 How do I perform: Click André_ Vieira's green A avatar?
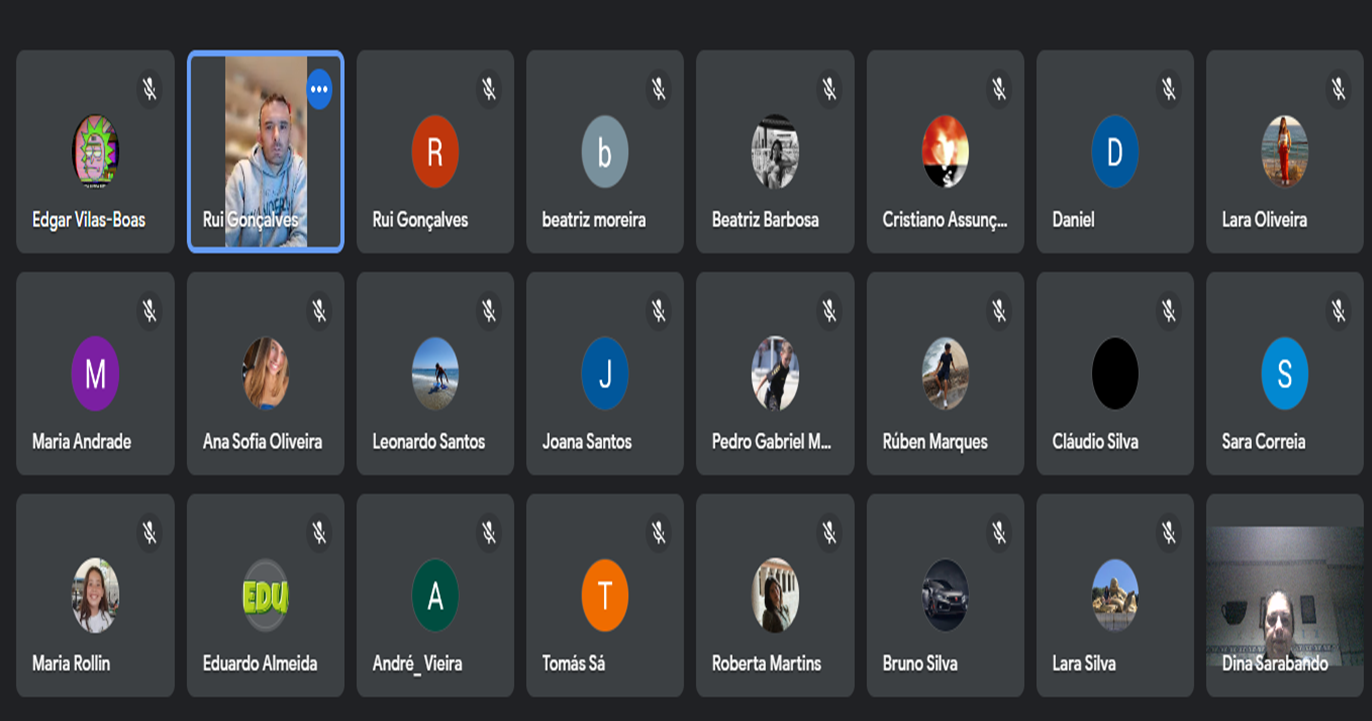435,595
